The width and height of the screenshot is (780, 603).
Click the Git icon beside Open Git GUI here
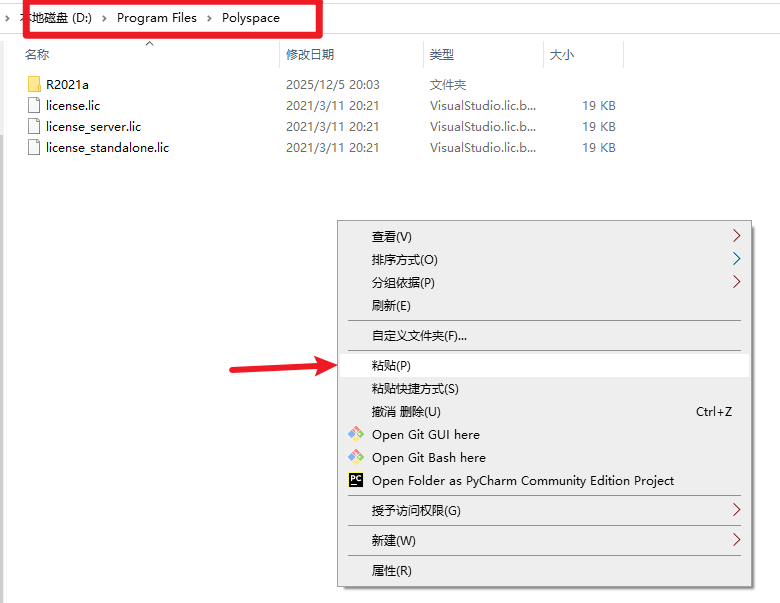[x=356, y=434]
